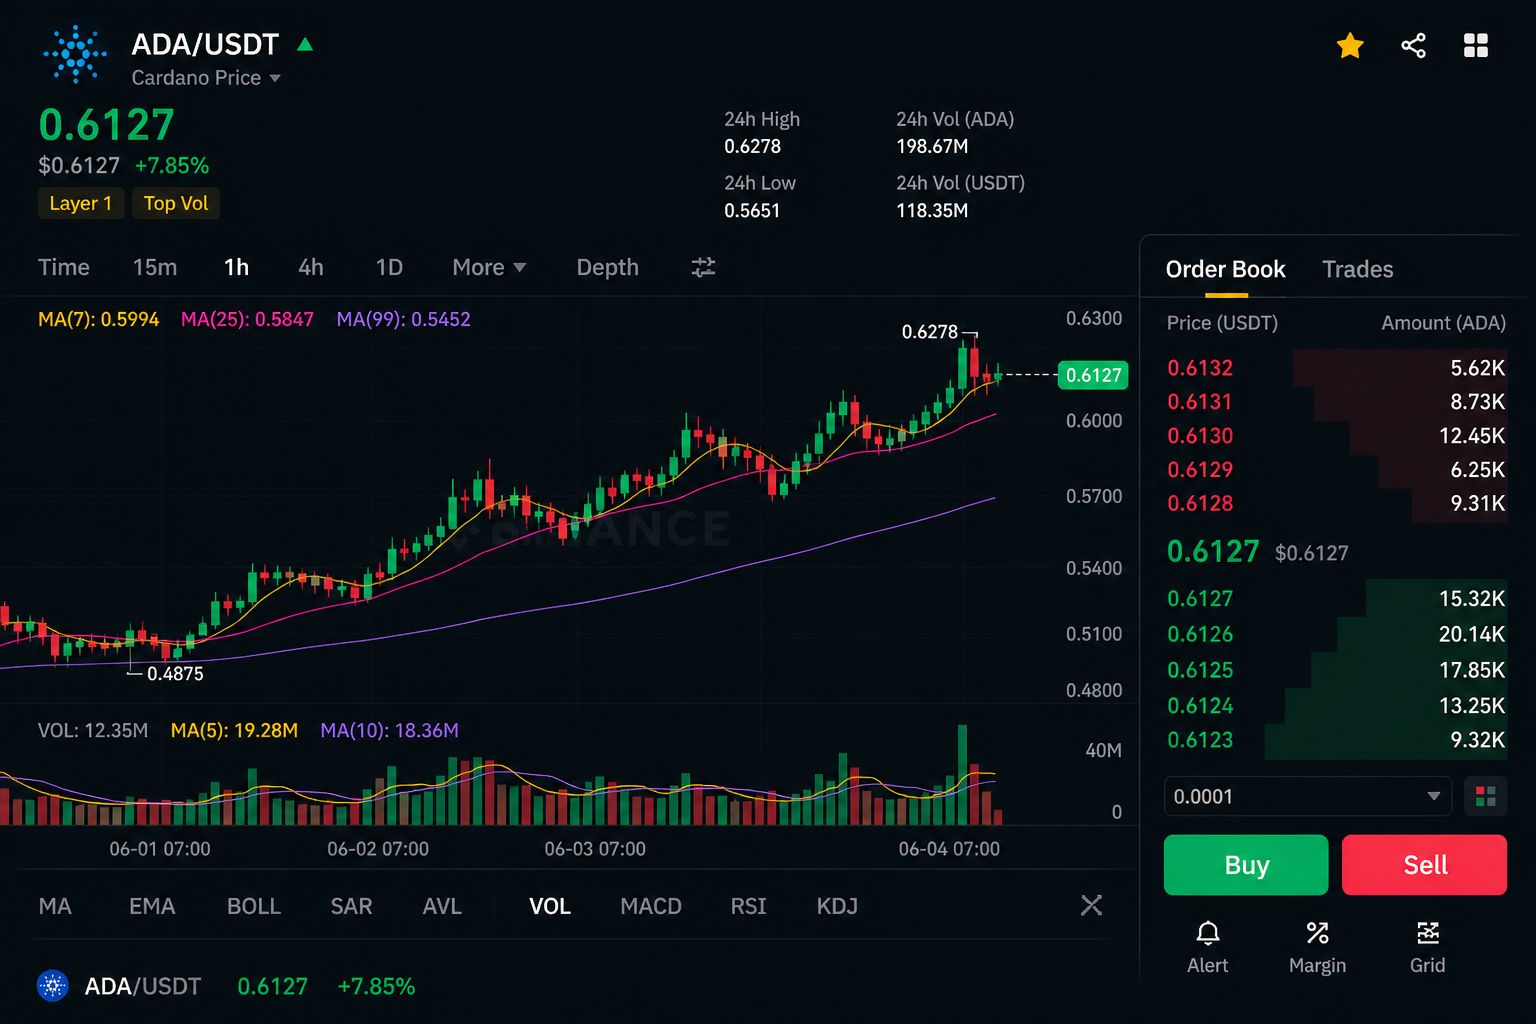Toggle the SAR indicator
The width and height of the screenshot is (1536, 1024).
pyautogui.click(x=351, y=906)
